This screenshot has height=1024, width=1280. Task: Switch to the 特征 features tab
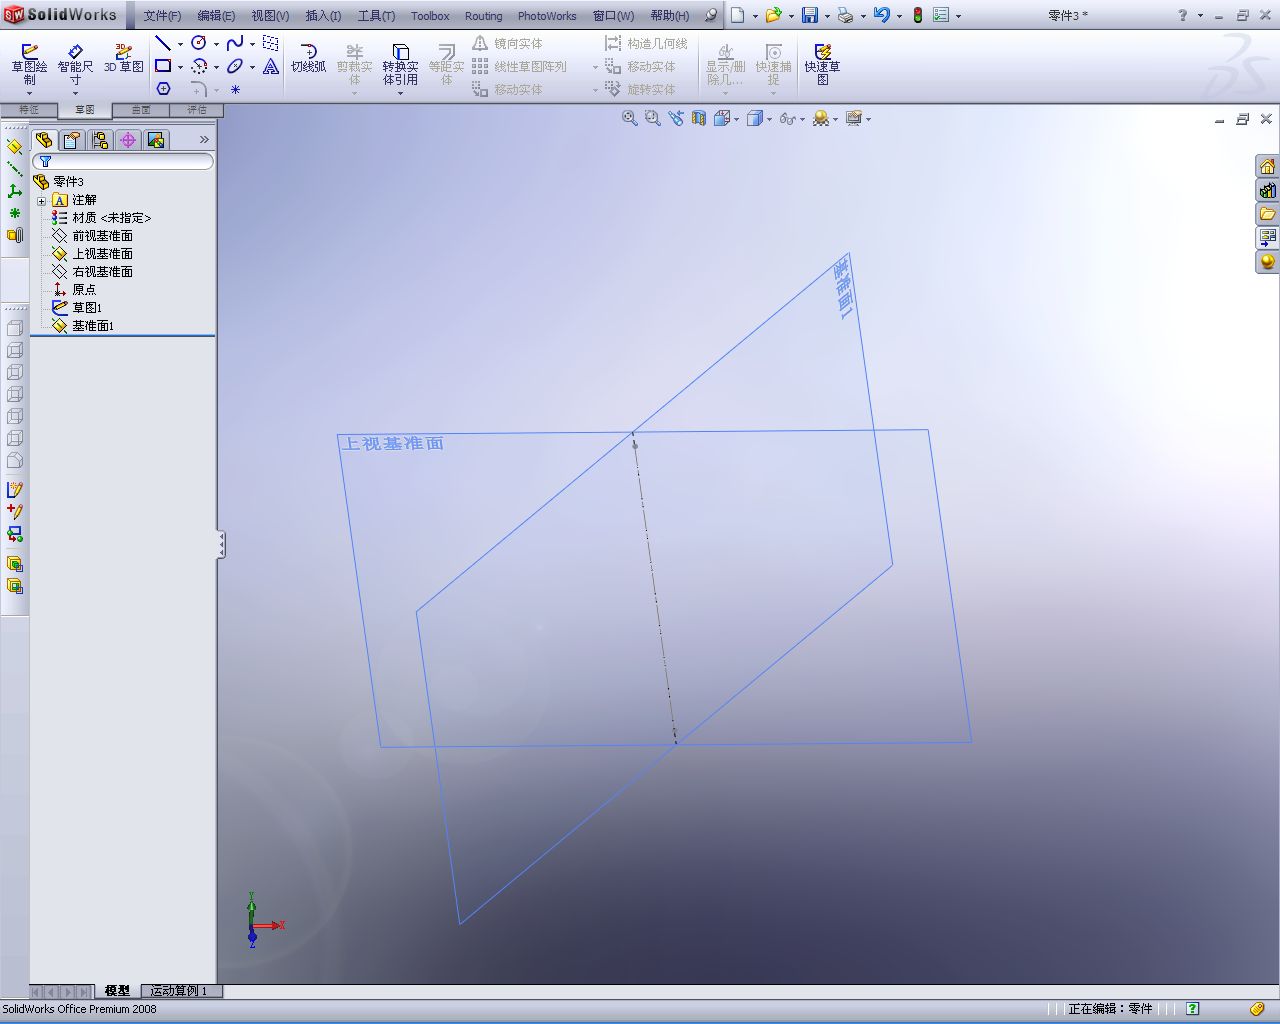coord(28,110)
